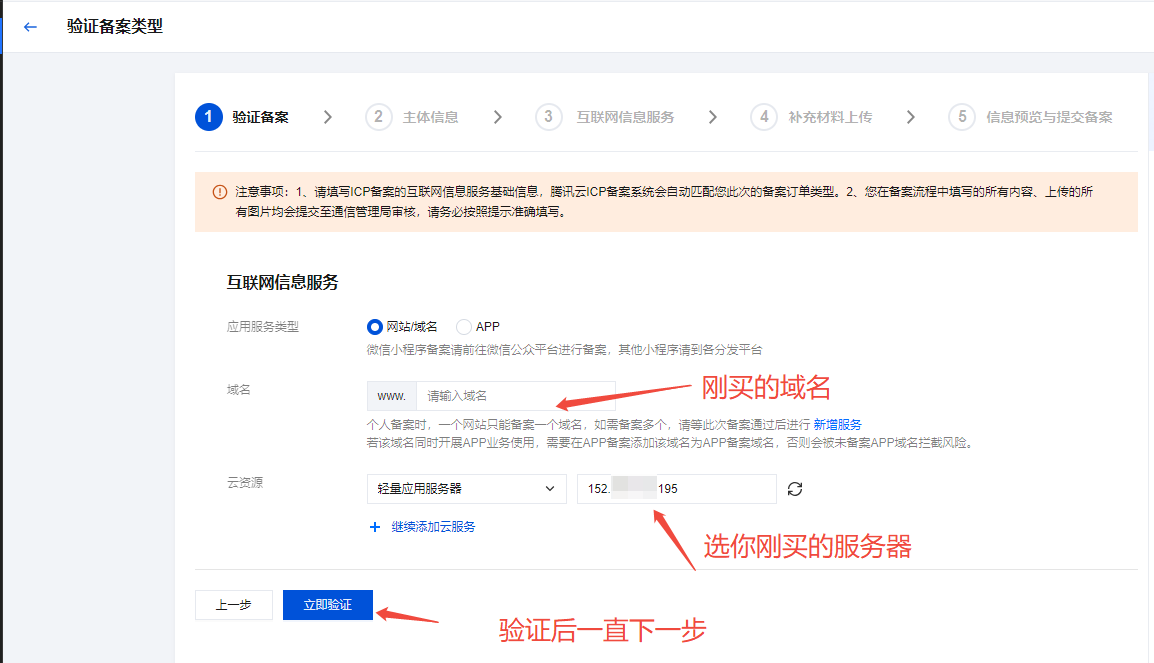Click the 云资源 label
The image size is (1154, 663).
[x=245, y=483]
